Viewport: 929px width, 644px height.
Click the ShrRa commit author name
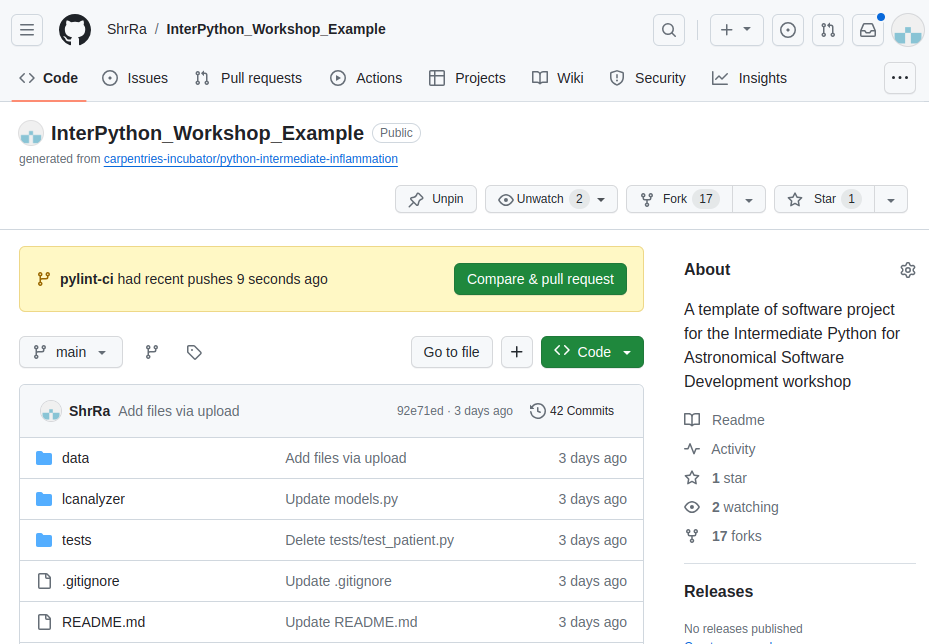click(89, 411)
